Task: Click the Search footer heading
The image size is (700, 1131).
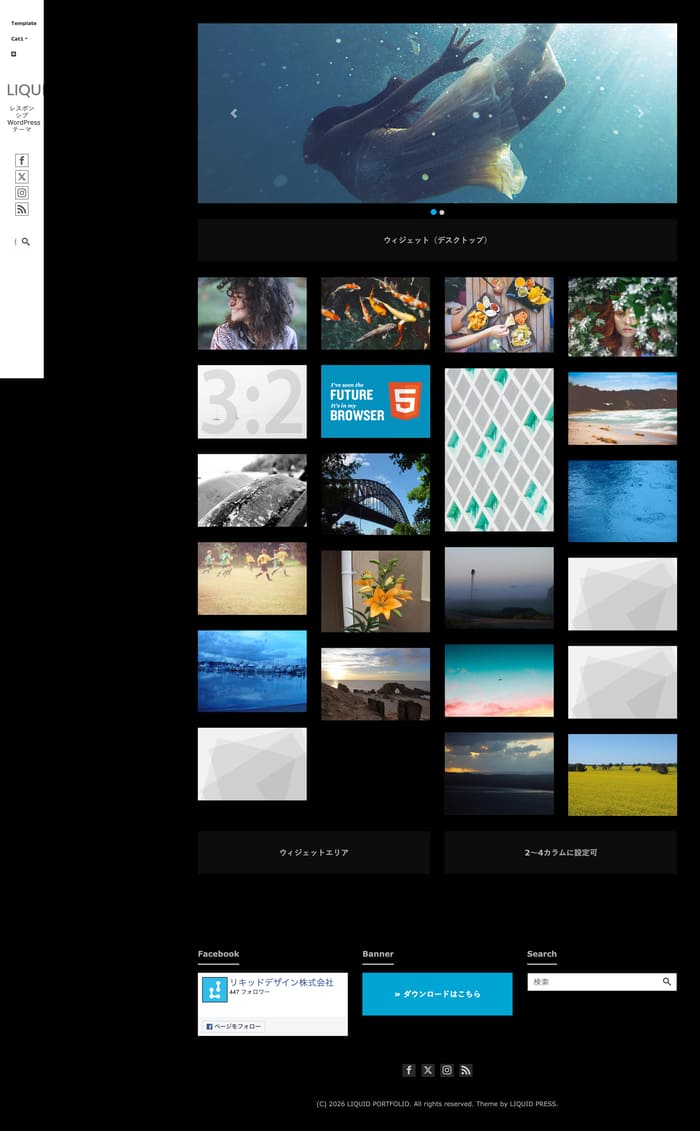Action: pos(542,954)
